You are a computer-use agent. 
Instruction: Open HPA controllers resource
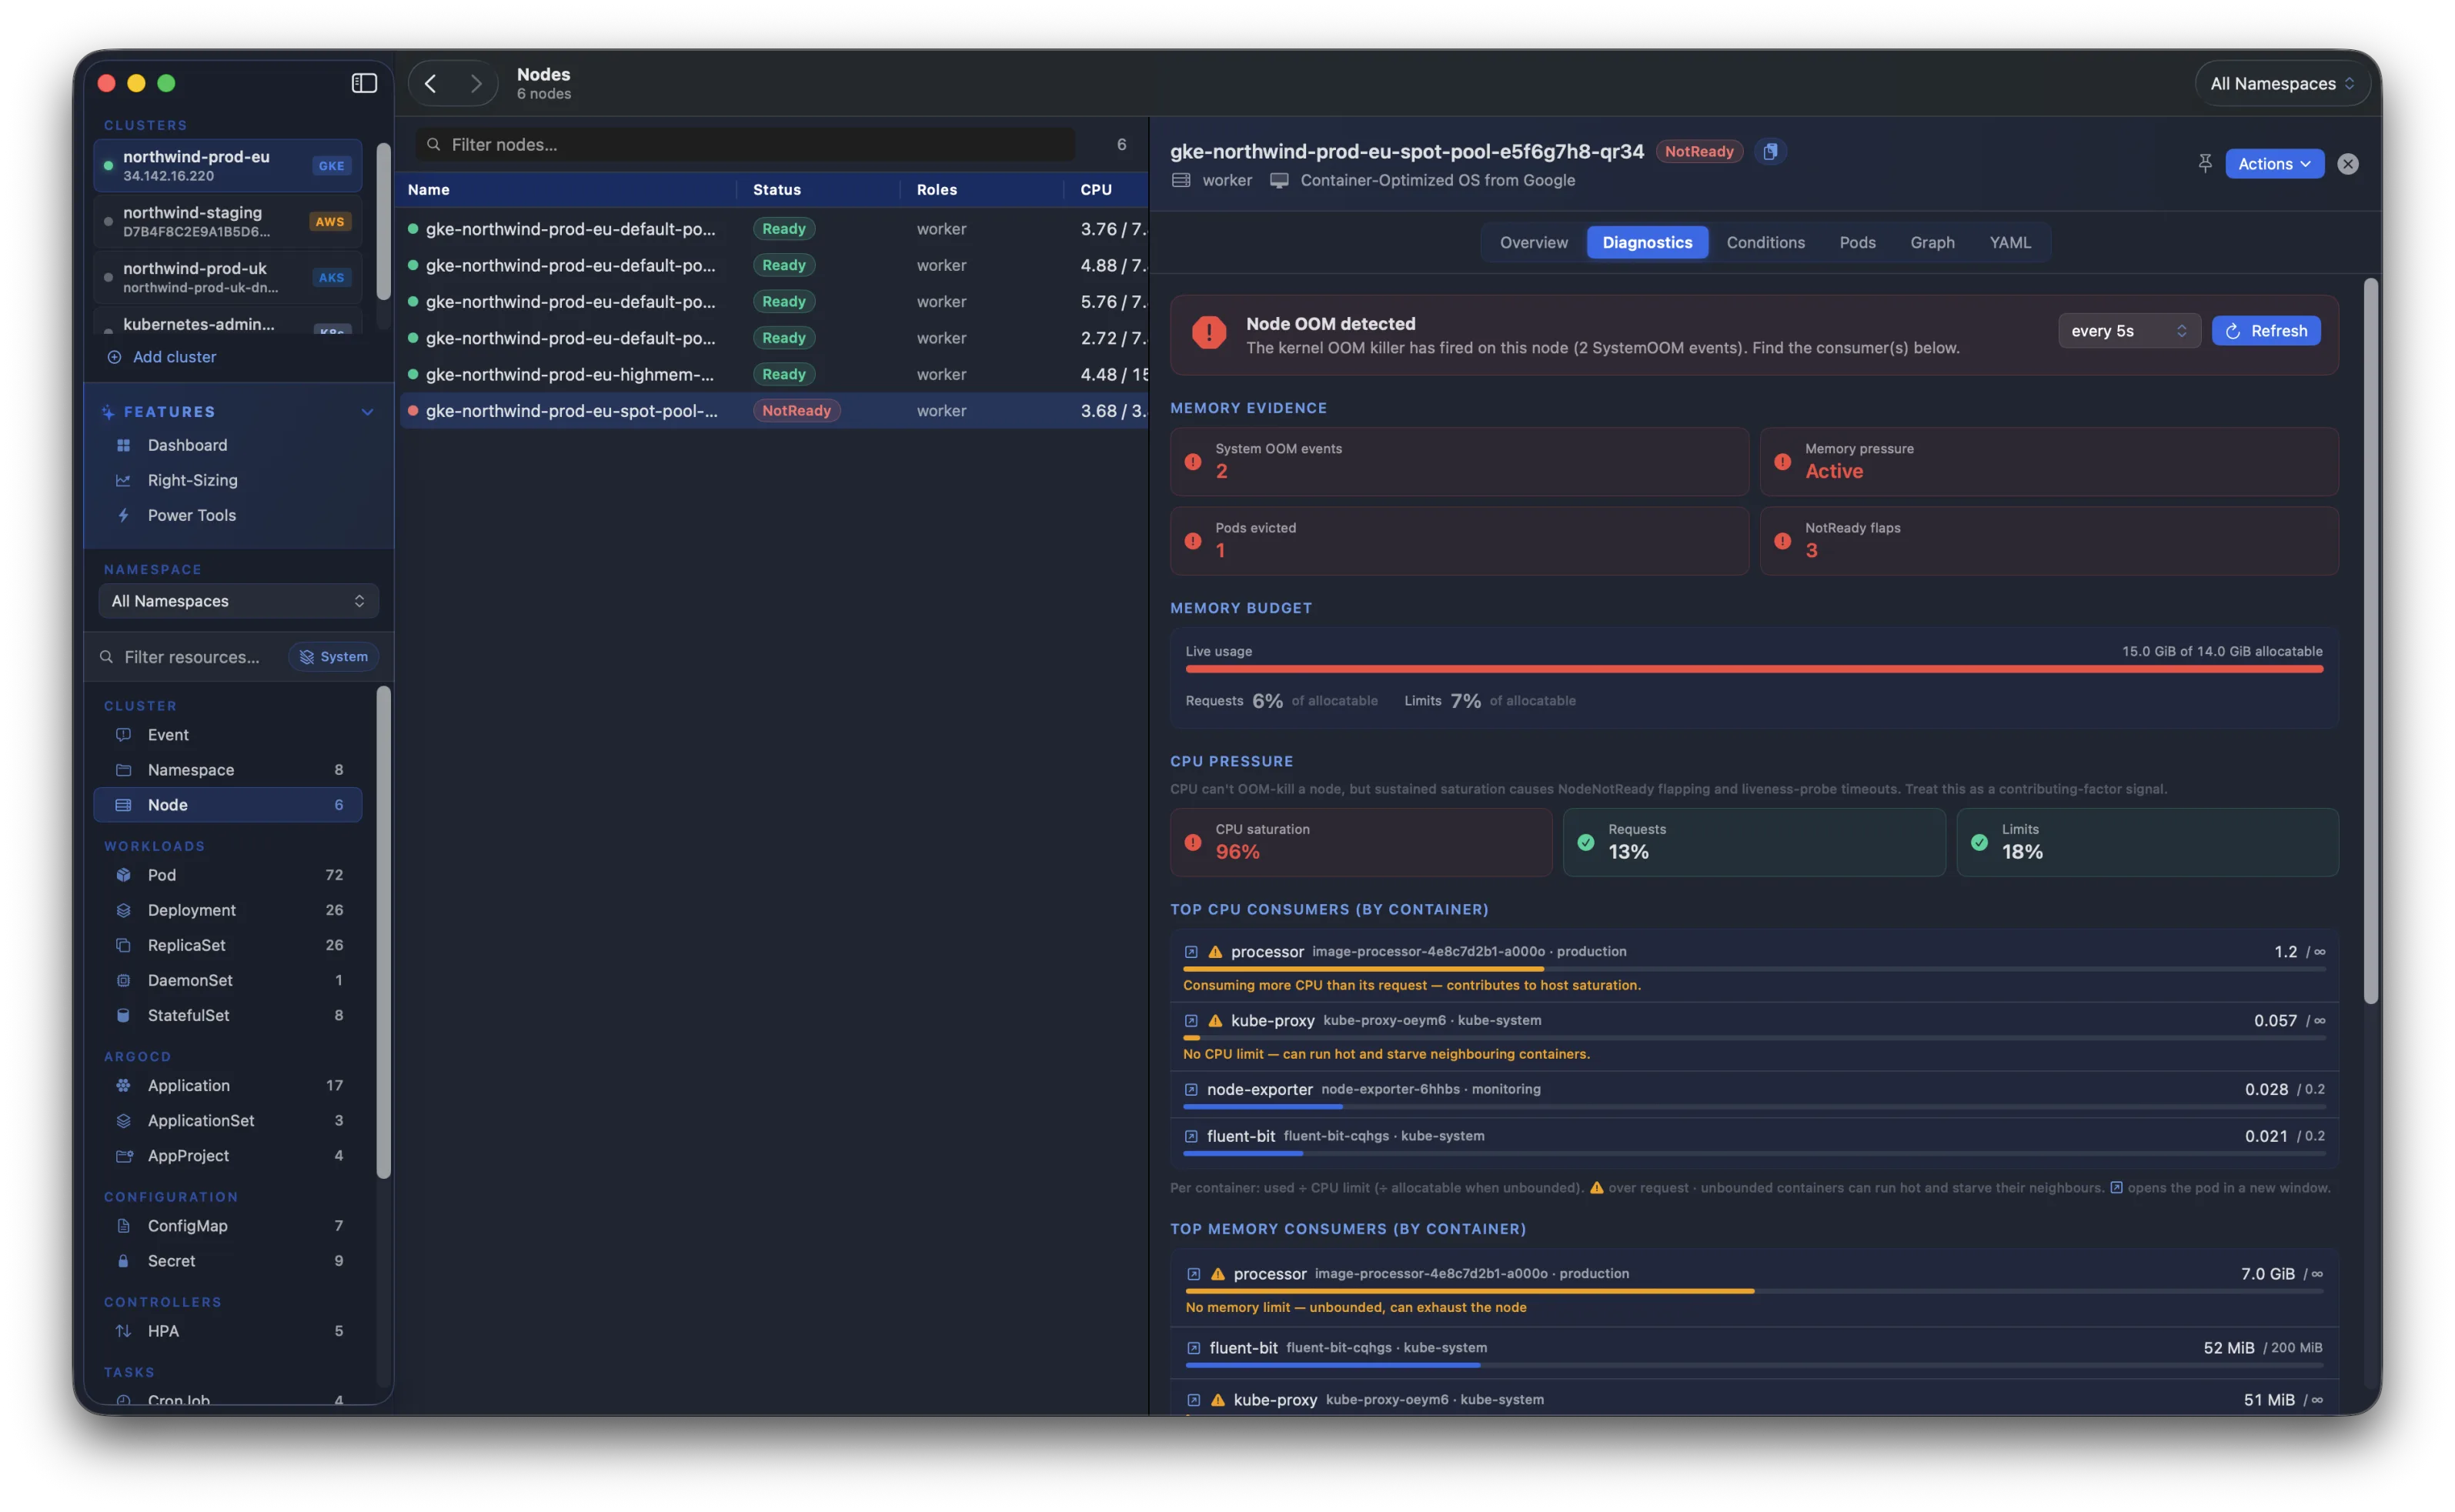pyautogui.click(x=228, y=1331)
